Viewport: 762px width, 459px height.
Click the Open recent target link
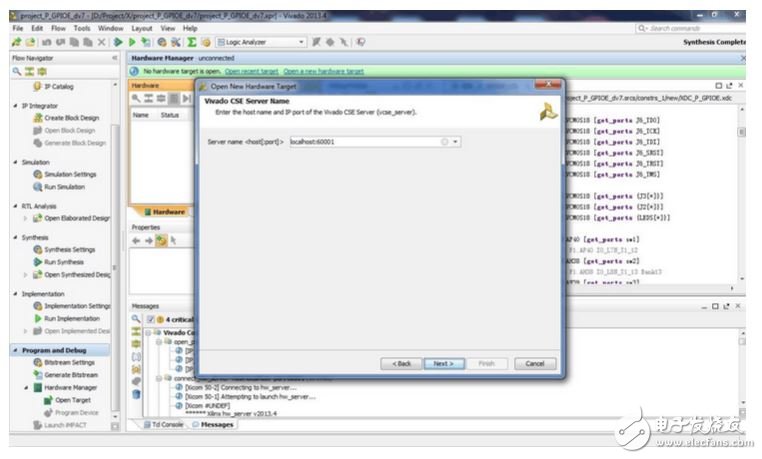click(252, 72)
